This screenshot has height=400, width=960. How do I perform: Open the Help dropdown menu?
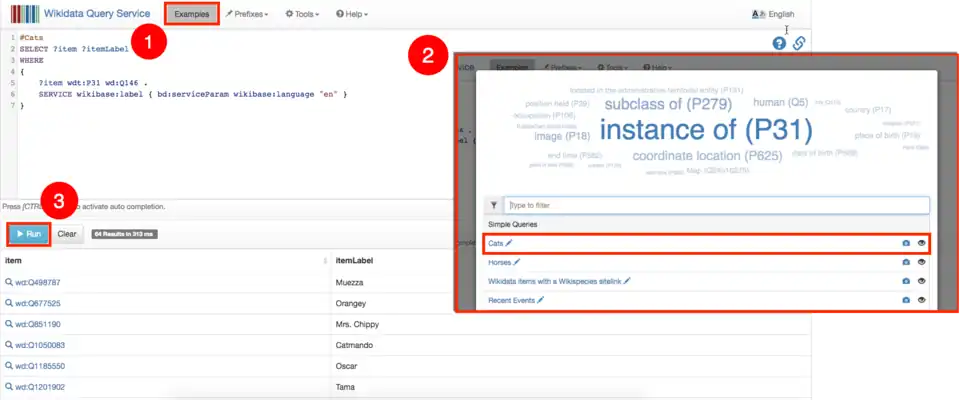tap(351, 14)
